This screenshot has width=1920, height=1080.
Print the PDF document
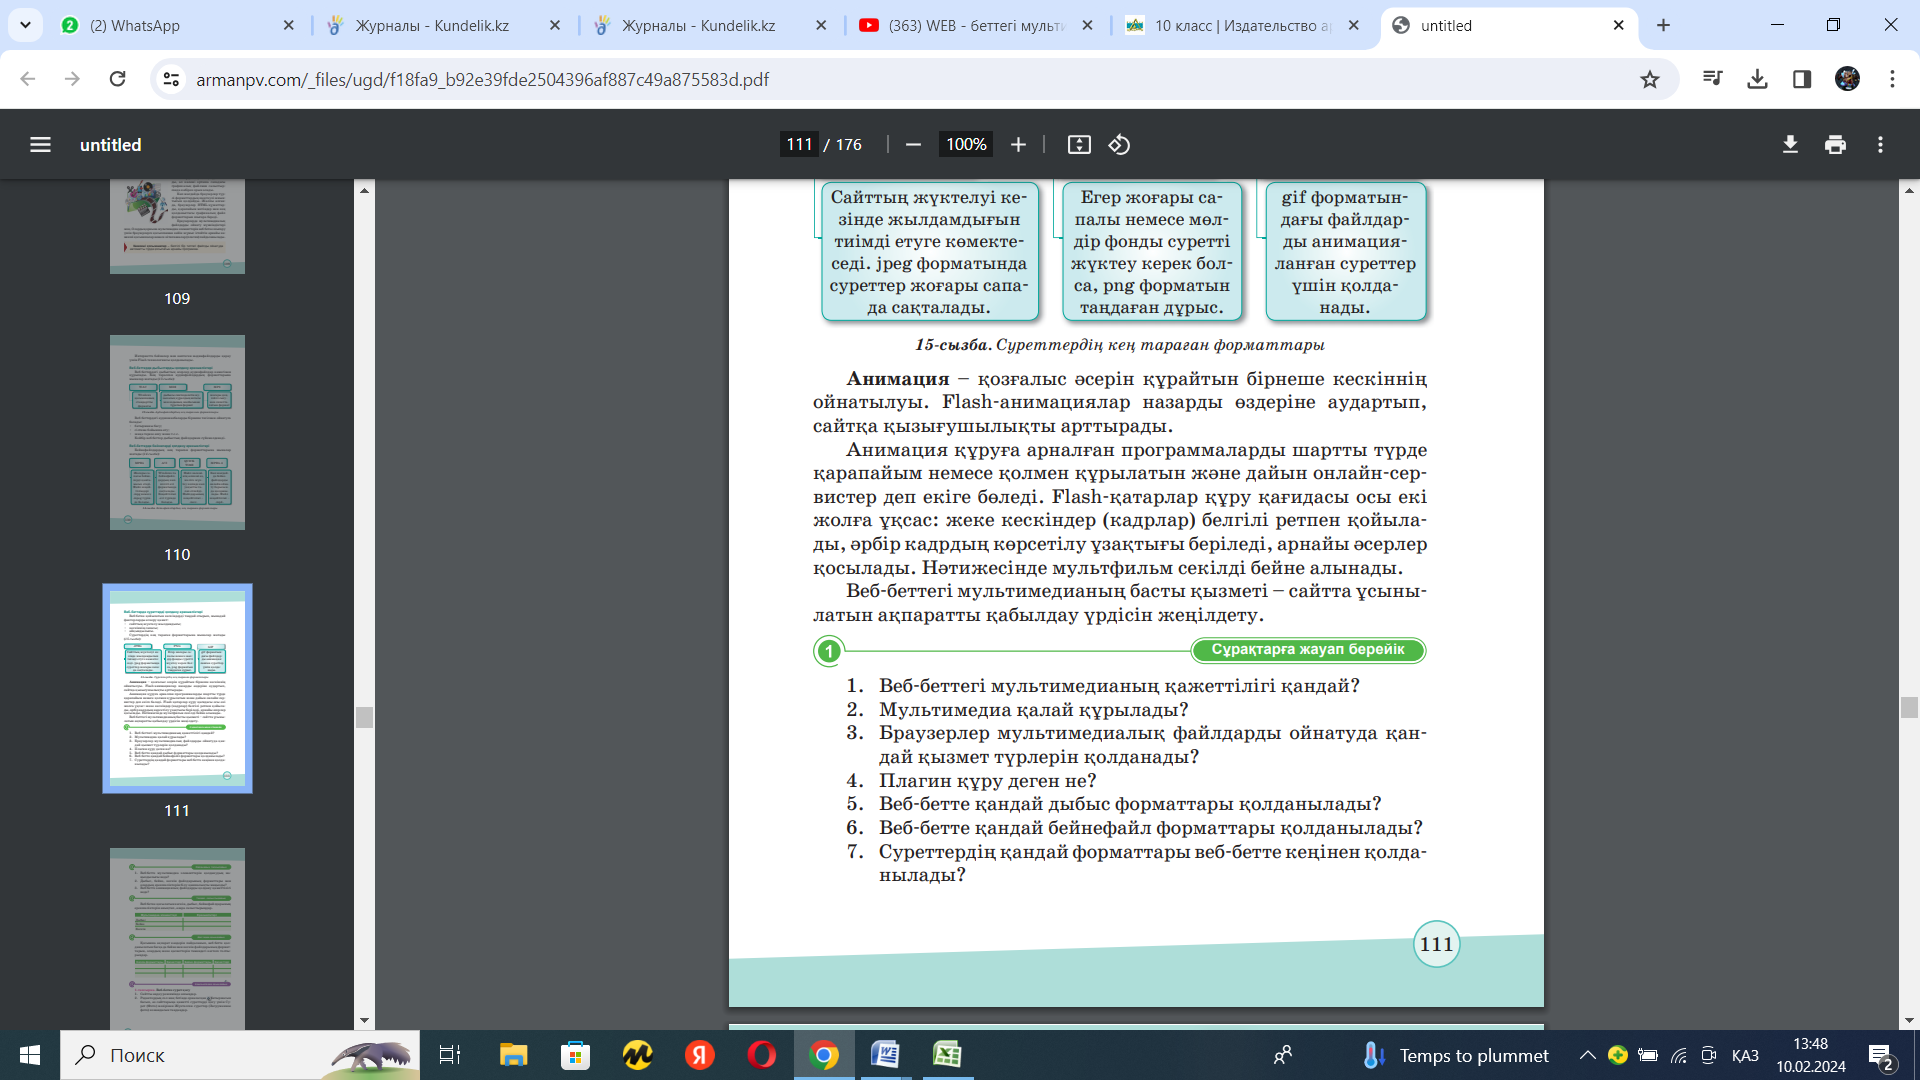[x=1835, y=145]
